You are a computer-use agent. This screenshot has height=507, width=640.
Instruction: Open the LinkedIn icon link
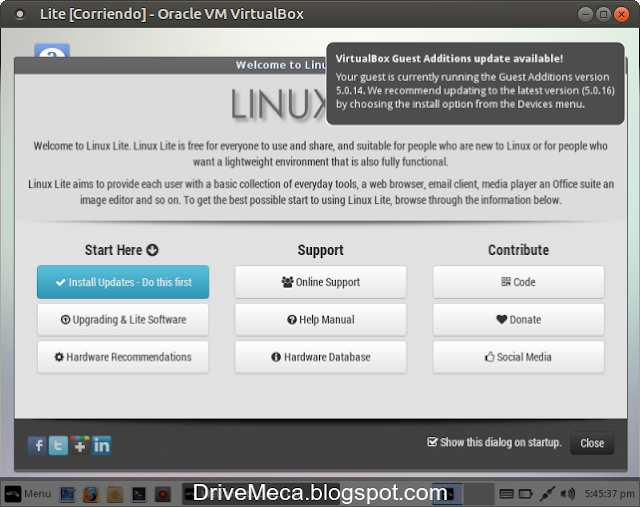101,445
